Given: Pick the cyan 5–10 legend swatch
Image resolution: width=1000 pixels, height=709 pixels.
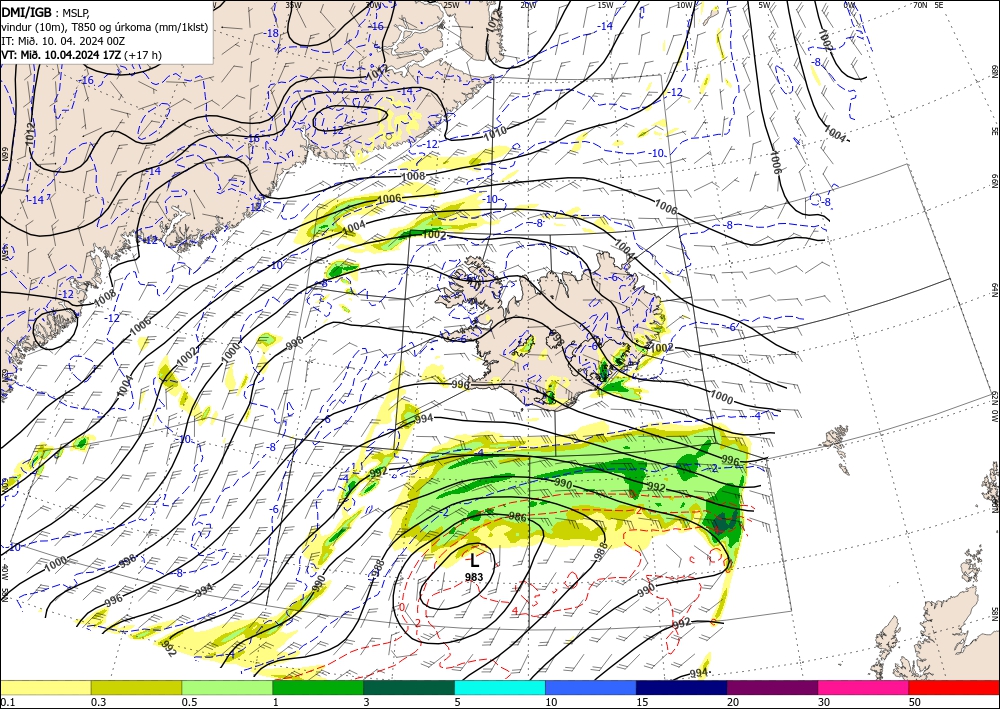Looking at the screenshot, I should click(500, 687).
